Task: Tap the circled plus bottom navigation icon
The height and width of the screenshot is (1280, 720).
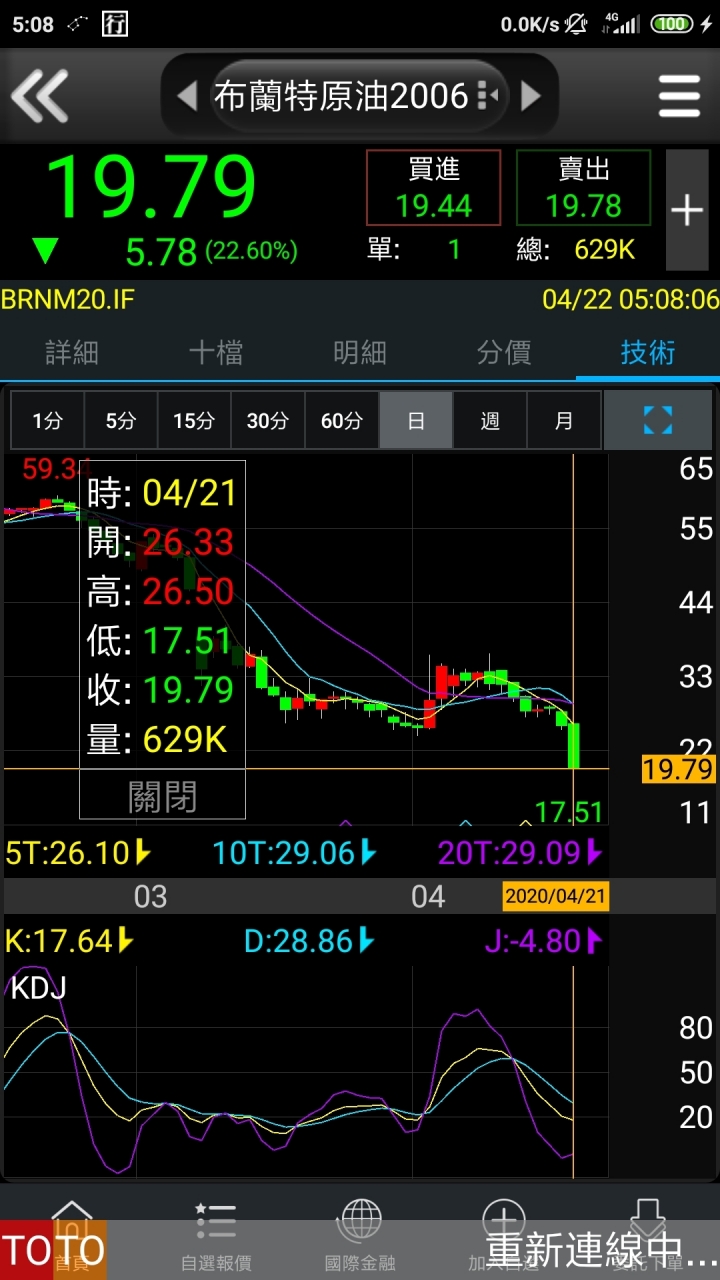Action: 503,1222
